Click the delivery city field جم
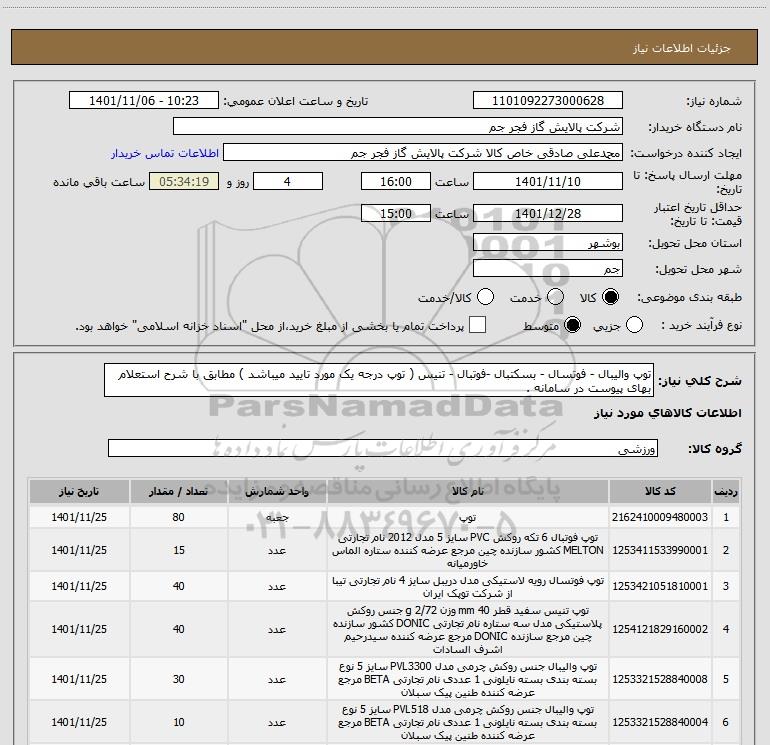The height and width of the screenshot is (745, 770). 548,268
